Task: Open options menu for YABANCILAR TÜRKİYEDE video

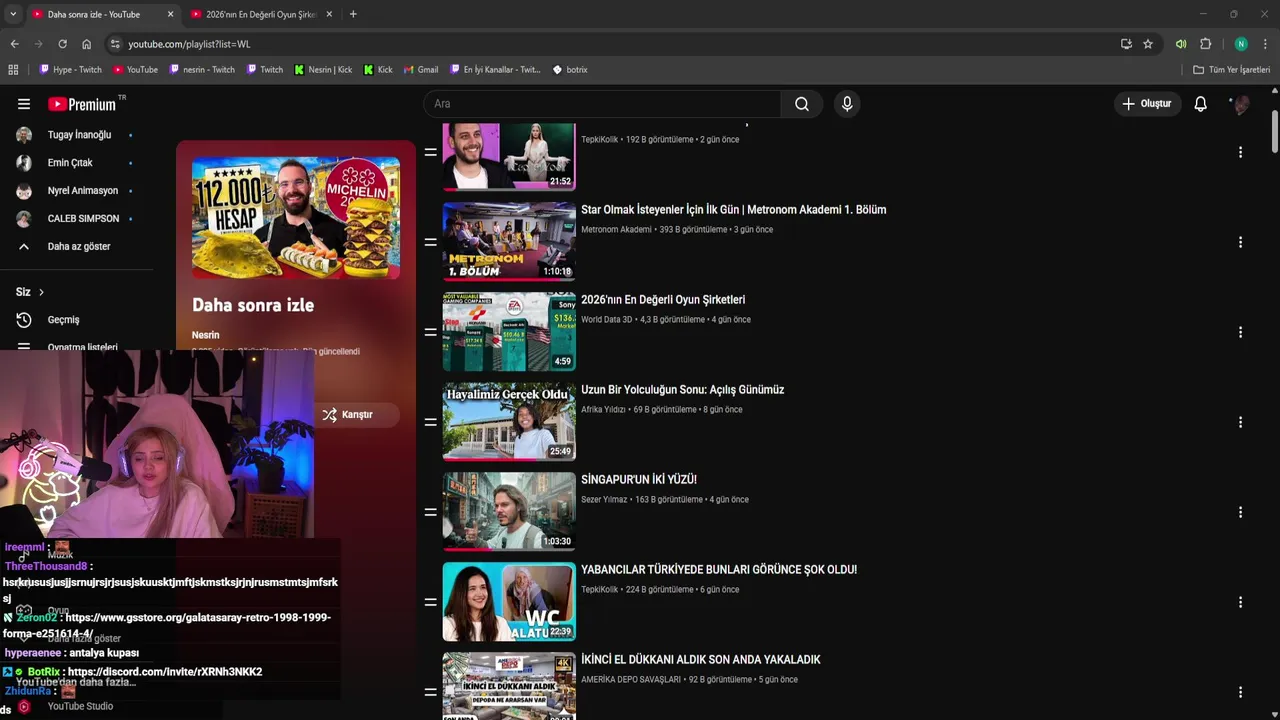Action: click(1240, 602)
